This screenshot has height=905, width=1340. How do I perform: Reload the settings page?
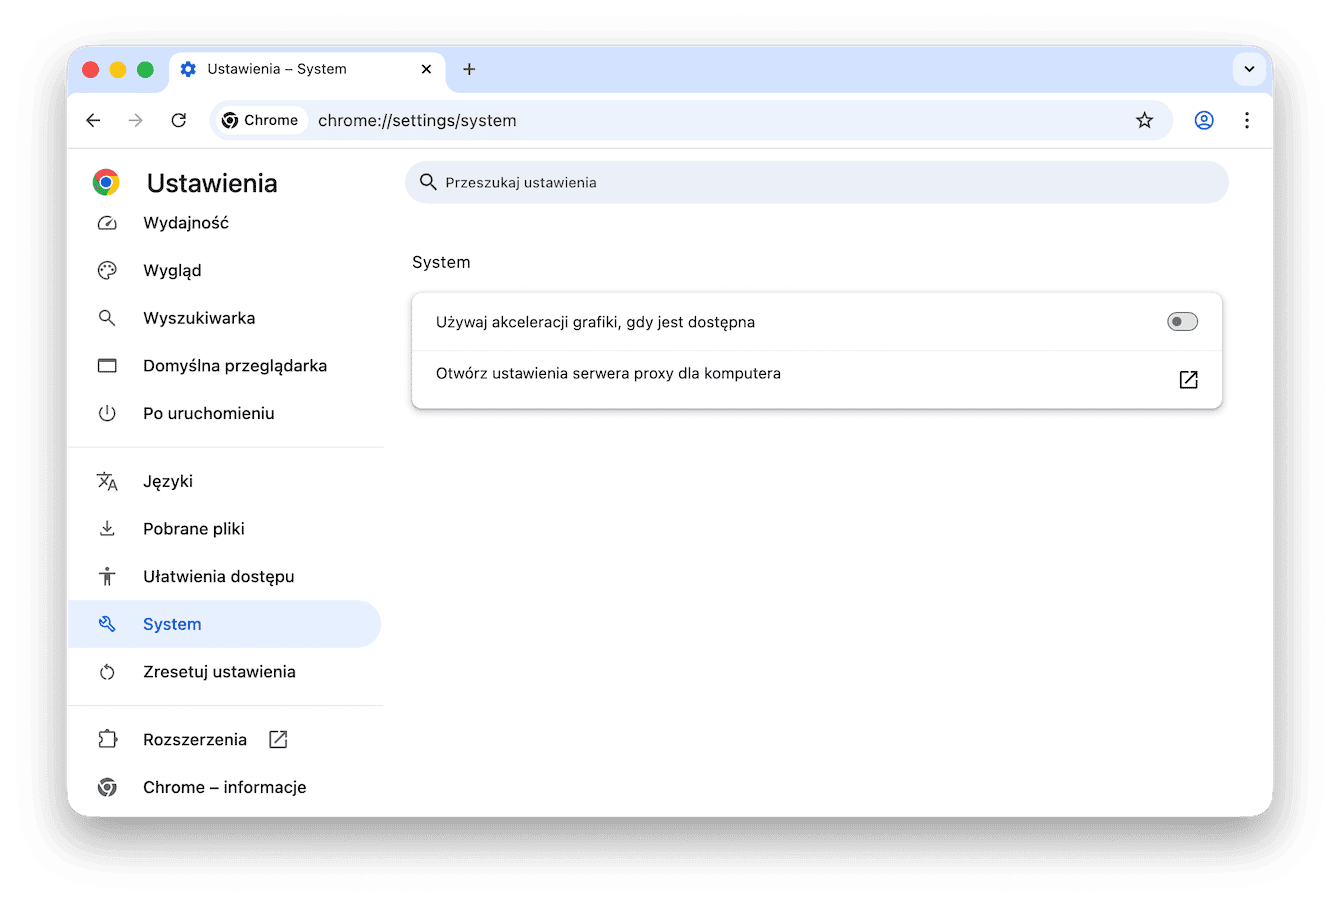(x=179, y=120)
